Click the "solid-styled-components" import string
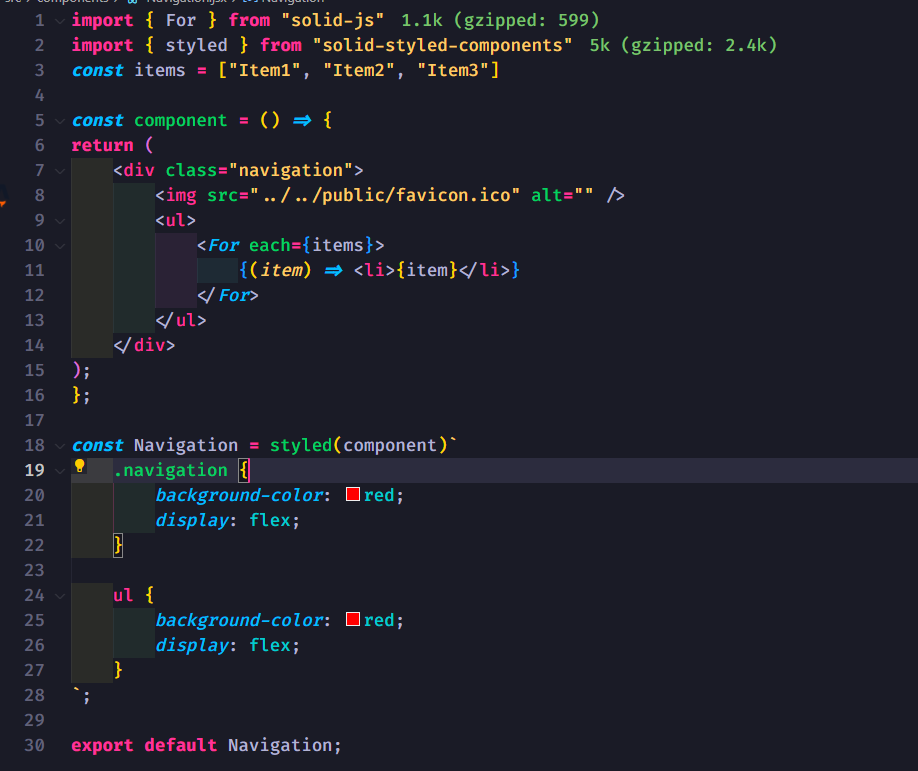Screen dimensions: 918x771 point(443,45)
